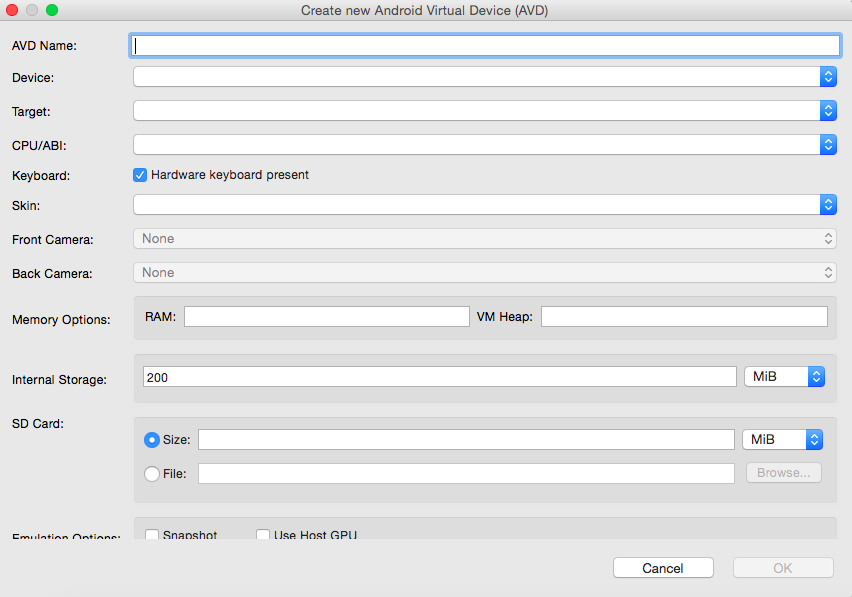Enable the Snapshot checkbox

tap(152, 535)
